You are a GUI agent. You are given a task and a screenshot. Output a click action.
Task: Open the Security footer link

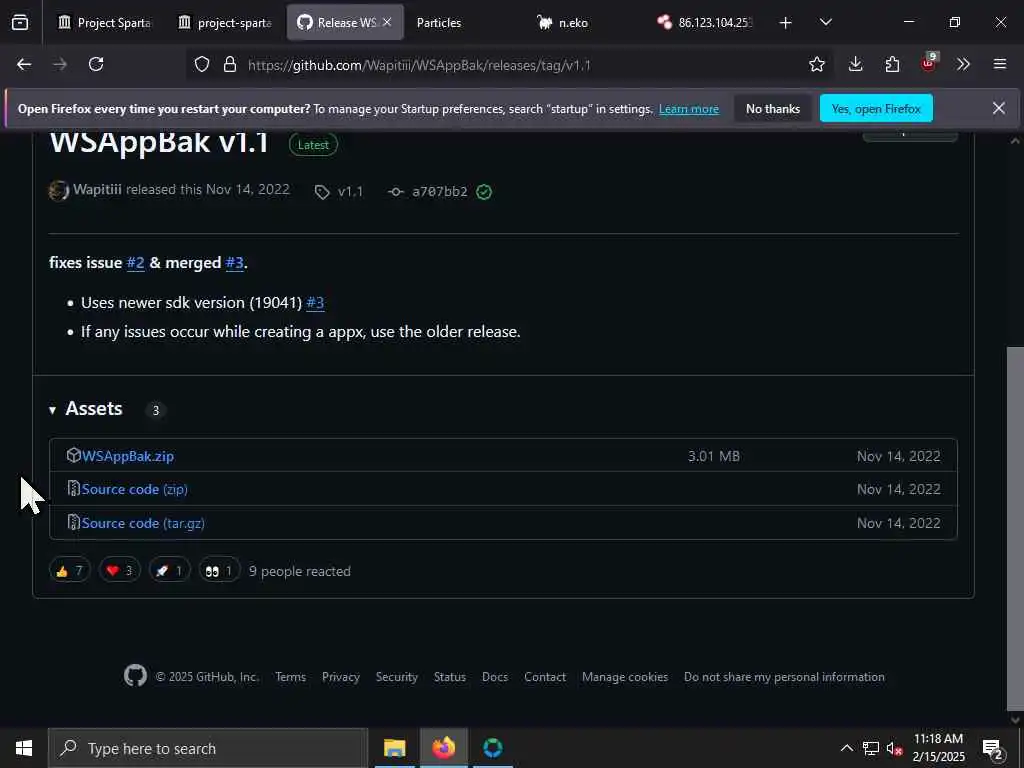(396, 677)
